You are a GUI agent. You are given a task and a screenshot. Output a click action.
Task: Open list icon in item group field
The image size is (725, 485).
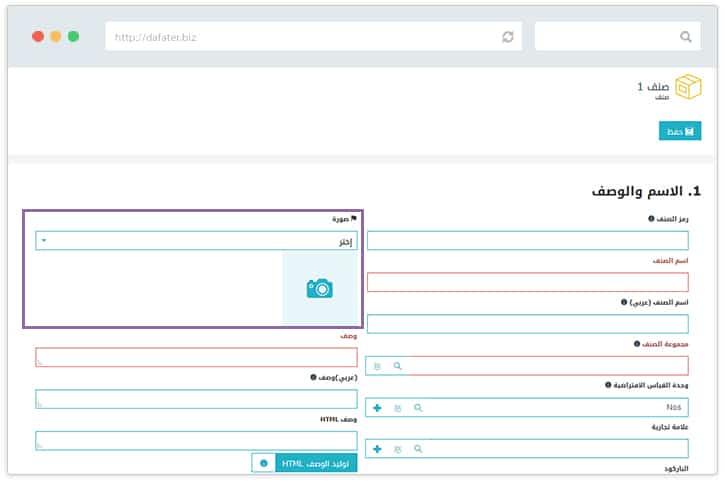(x=377, y=366)
